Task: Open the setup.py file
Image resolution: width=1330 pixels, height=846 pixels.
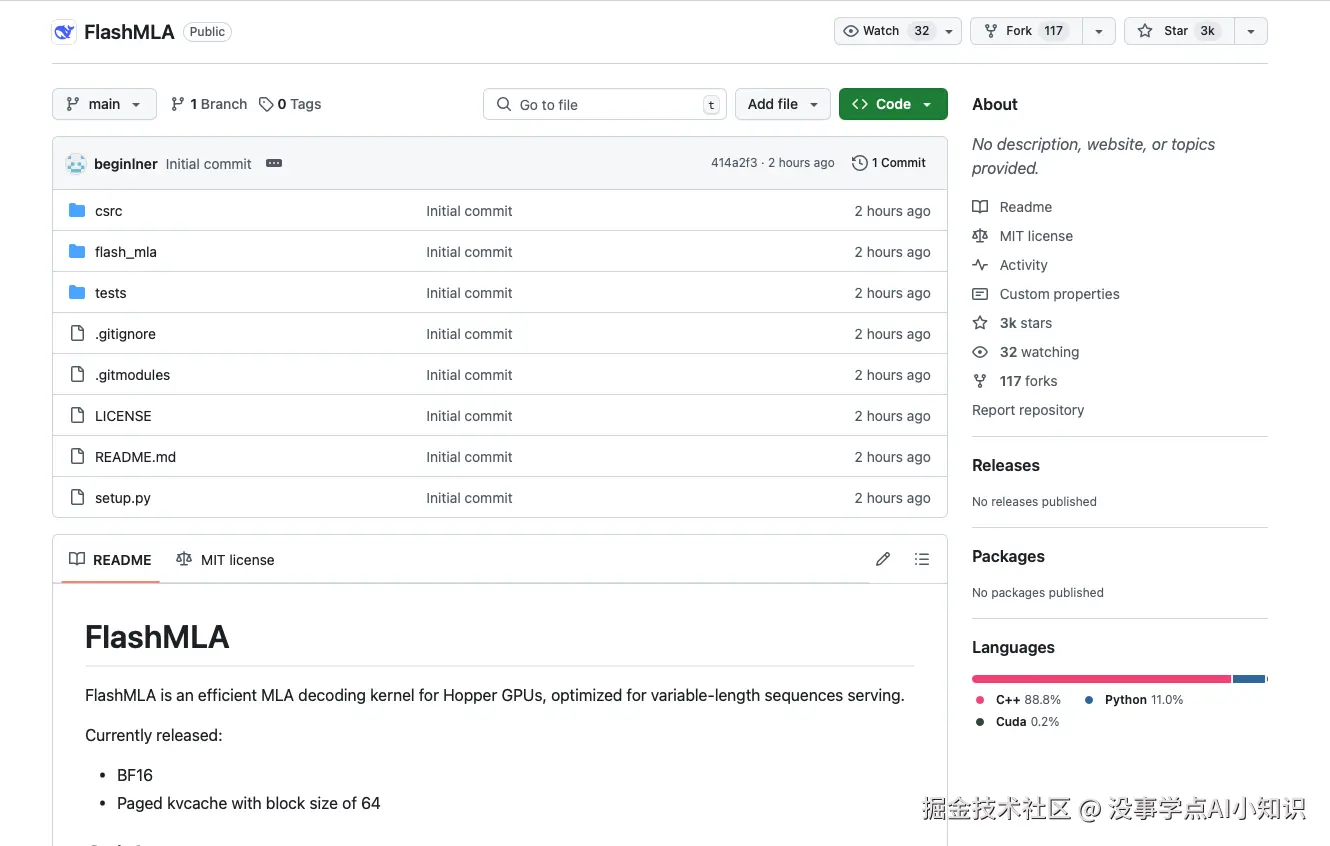Action: point(123,498)
